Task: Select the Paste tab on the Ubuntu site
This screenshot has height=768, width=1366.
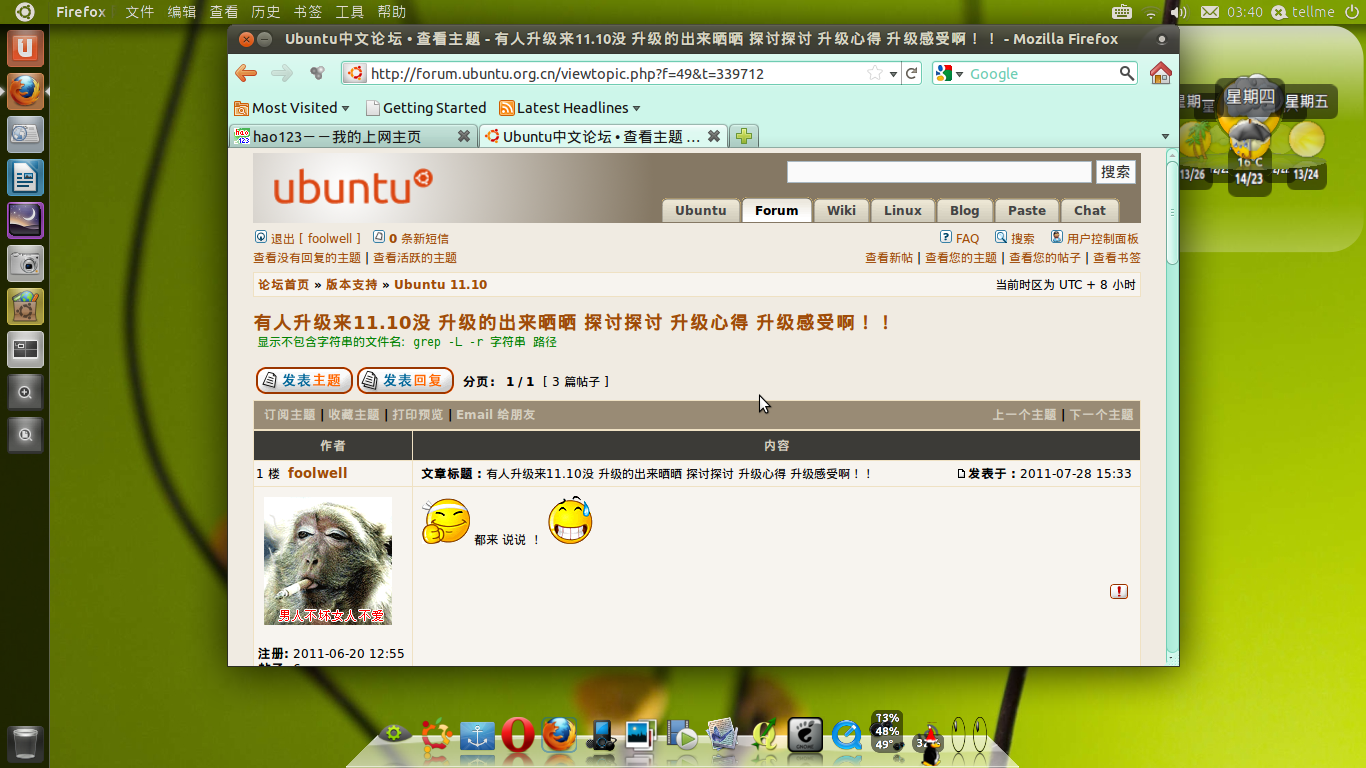Action: [1027, 210]
